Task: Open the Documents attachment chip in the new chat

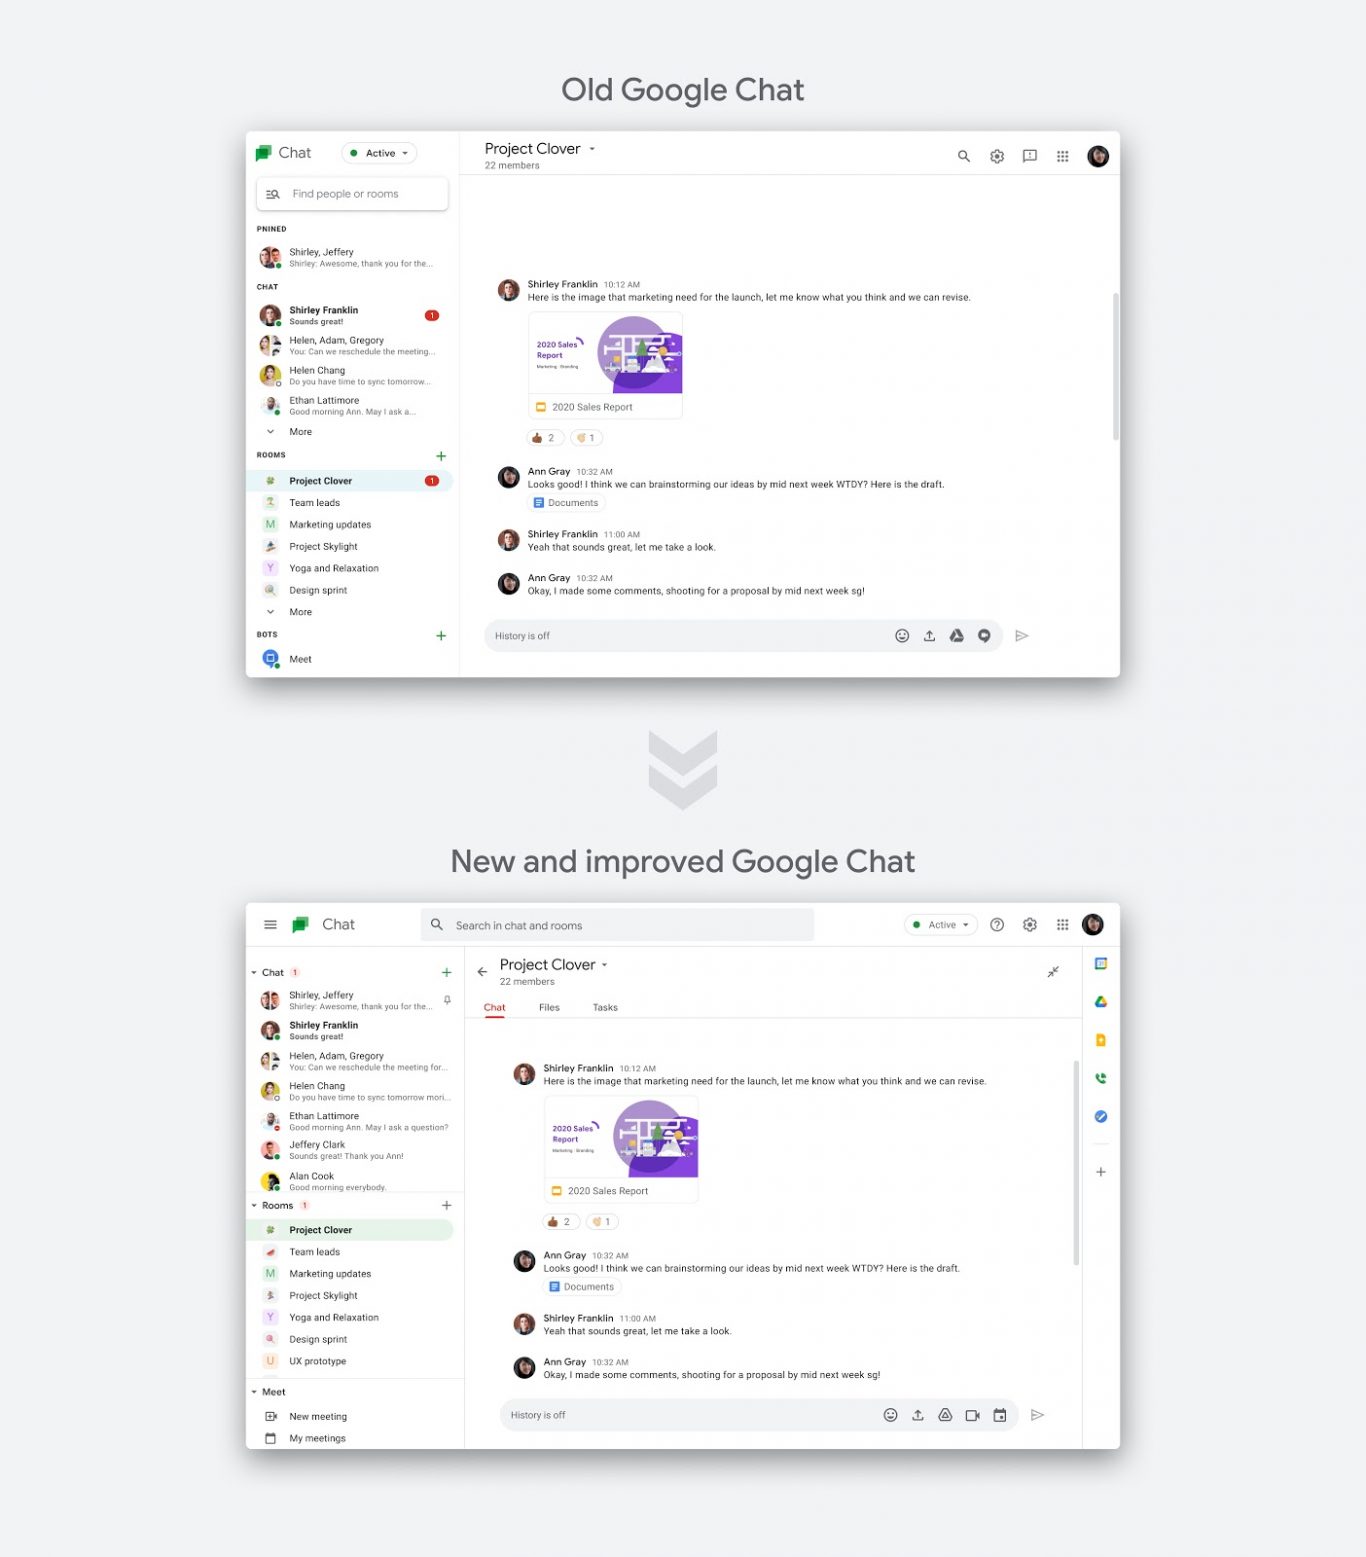Action: 582,1287
